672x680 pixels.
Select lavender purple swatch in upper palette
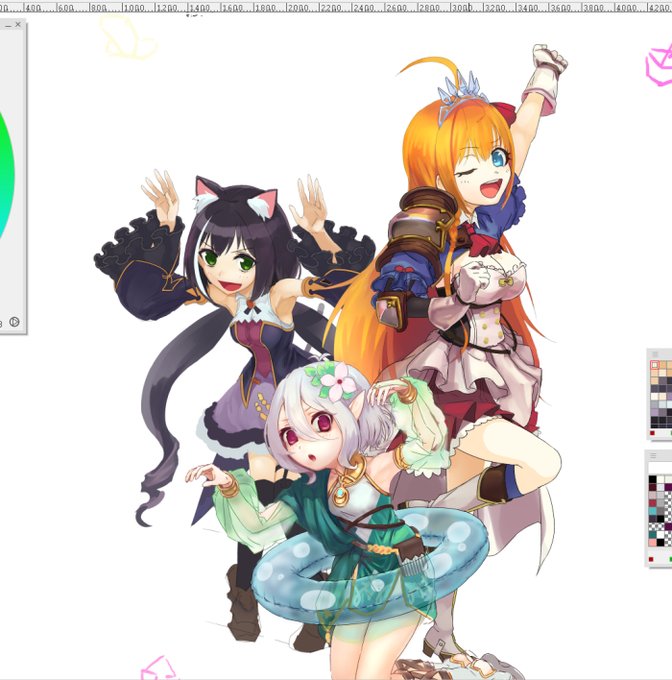(x=654, y=412)
